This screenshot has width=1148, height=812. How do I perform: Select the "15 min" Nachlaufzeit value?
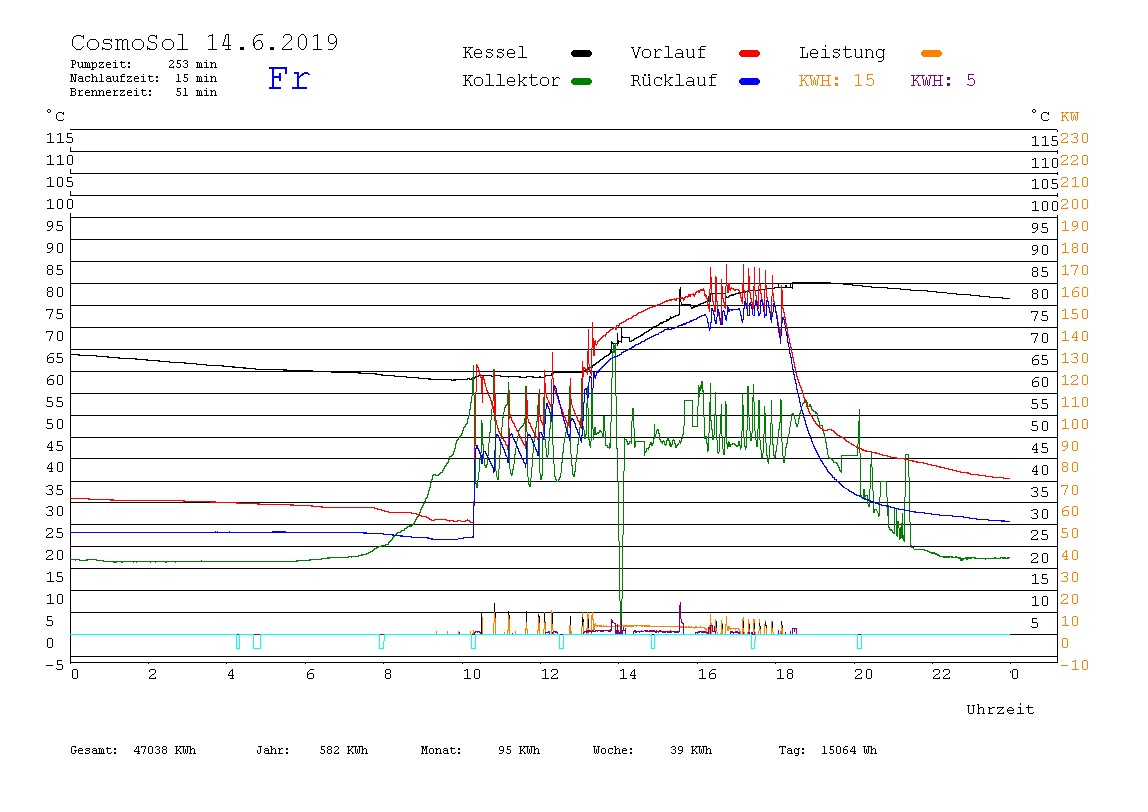[x=195, y=78]
